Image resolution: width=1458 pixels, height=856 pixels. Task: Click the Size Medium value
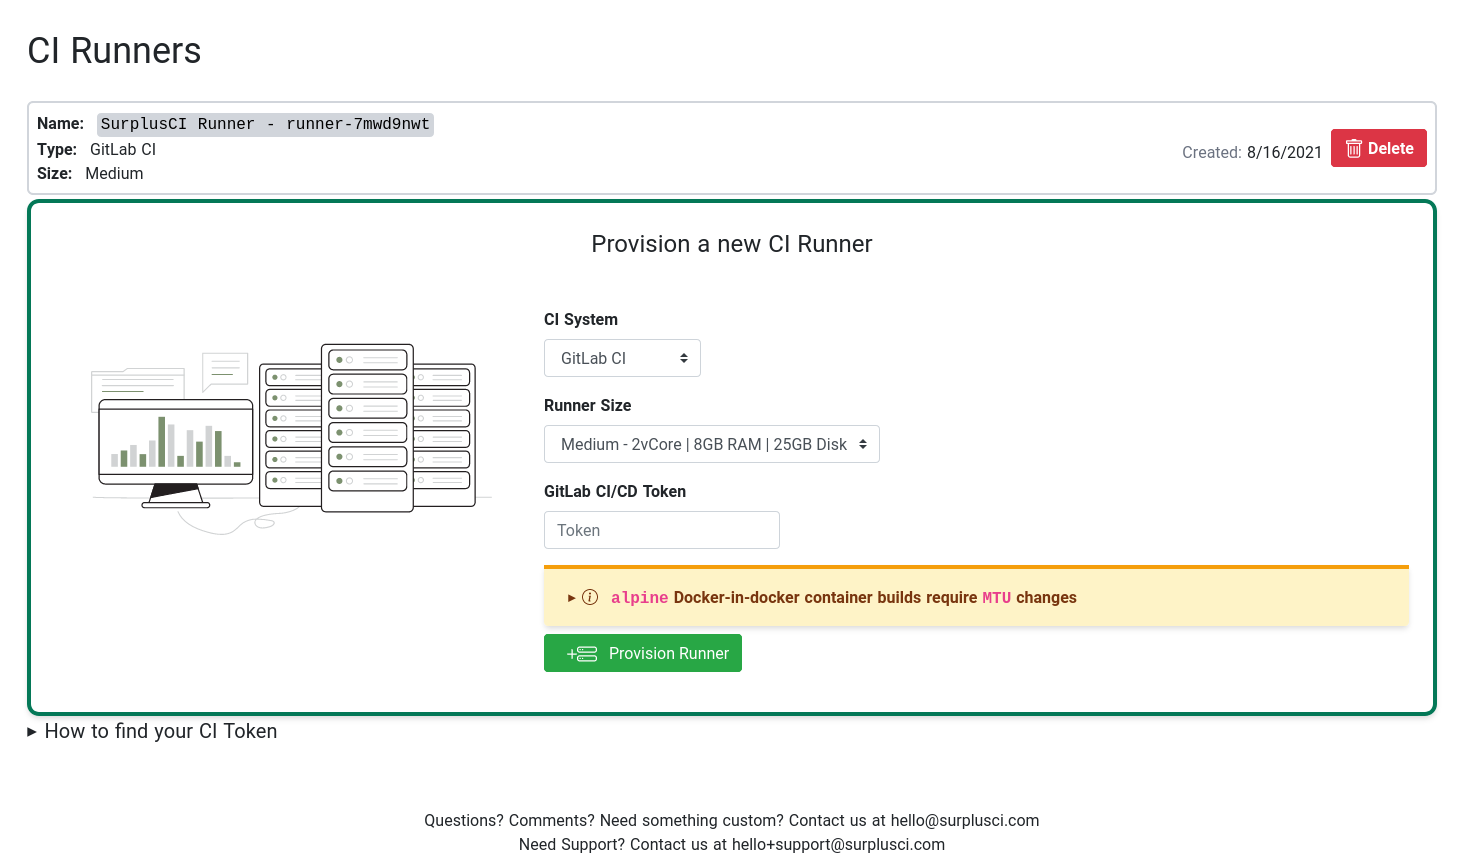point(114,173)
